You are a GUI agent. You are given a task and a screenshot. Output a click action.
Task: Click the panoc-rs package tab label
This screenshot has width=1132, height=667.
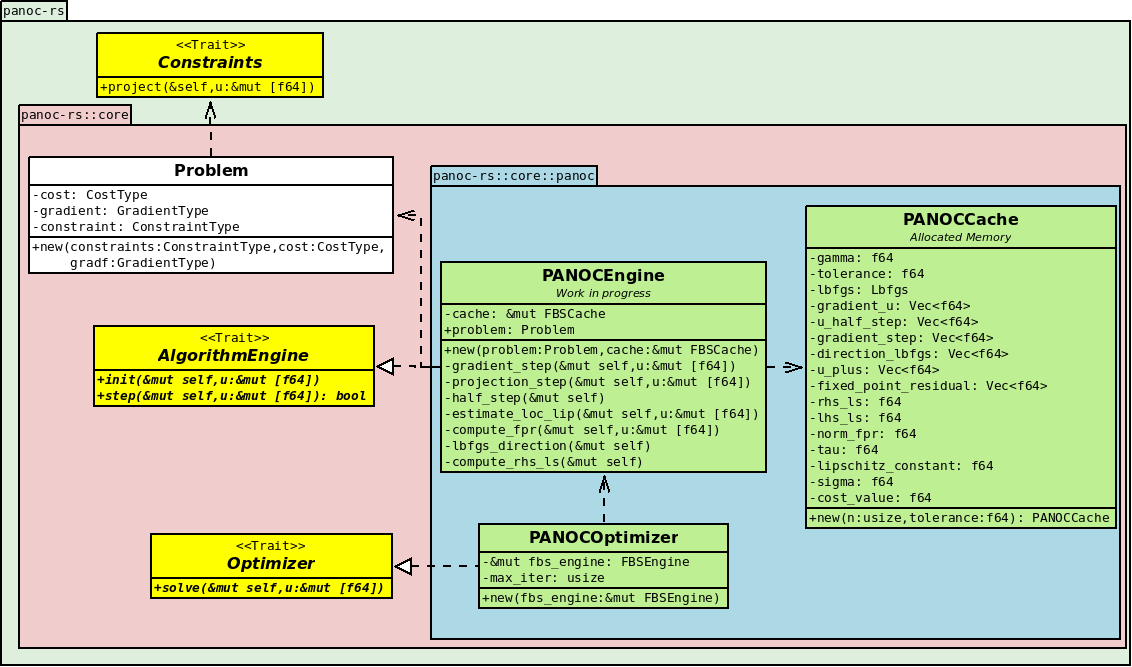33,11
